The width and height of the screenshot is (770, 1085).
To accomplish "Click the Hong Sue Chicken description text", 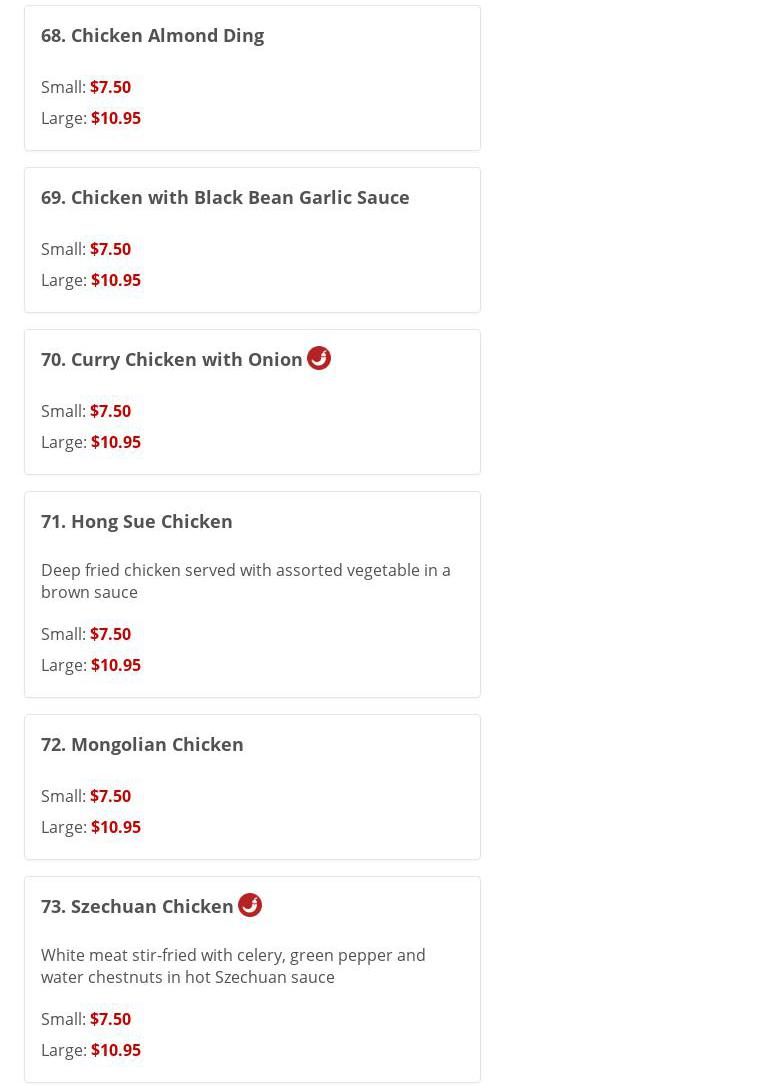I will click(x=245, y=581).
